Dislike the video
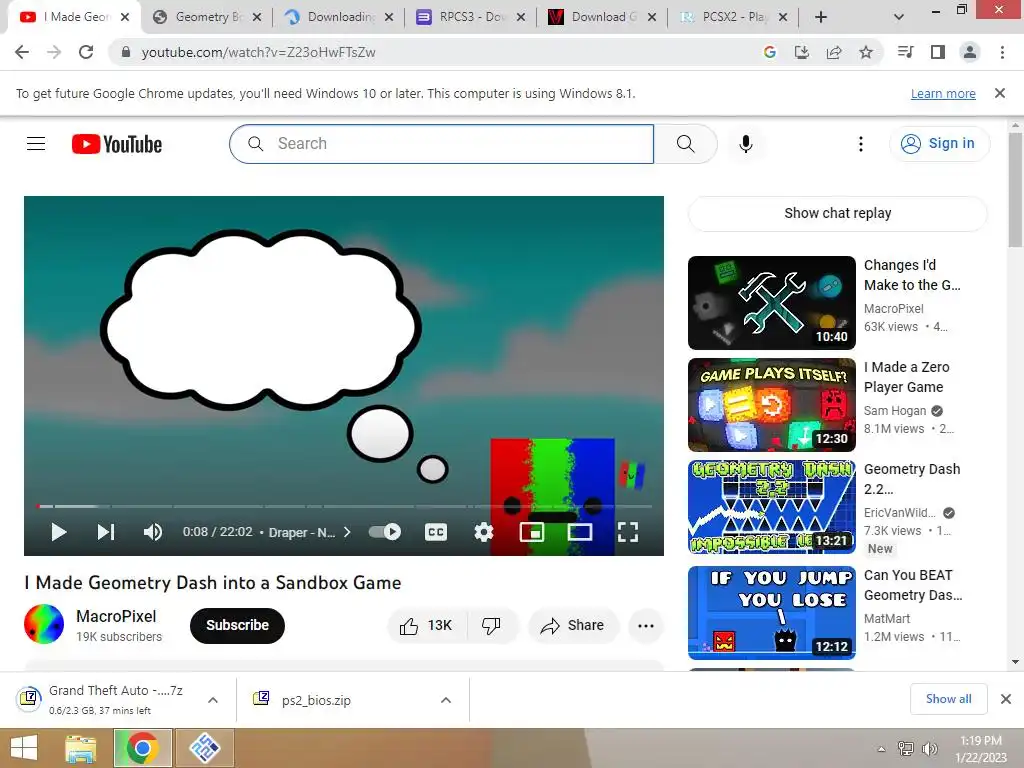This screenshot has height=768, width=1024. point(492,626)
